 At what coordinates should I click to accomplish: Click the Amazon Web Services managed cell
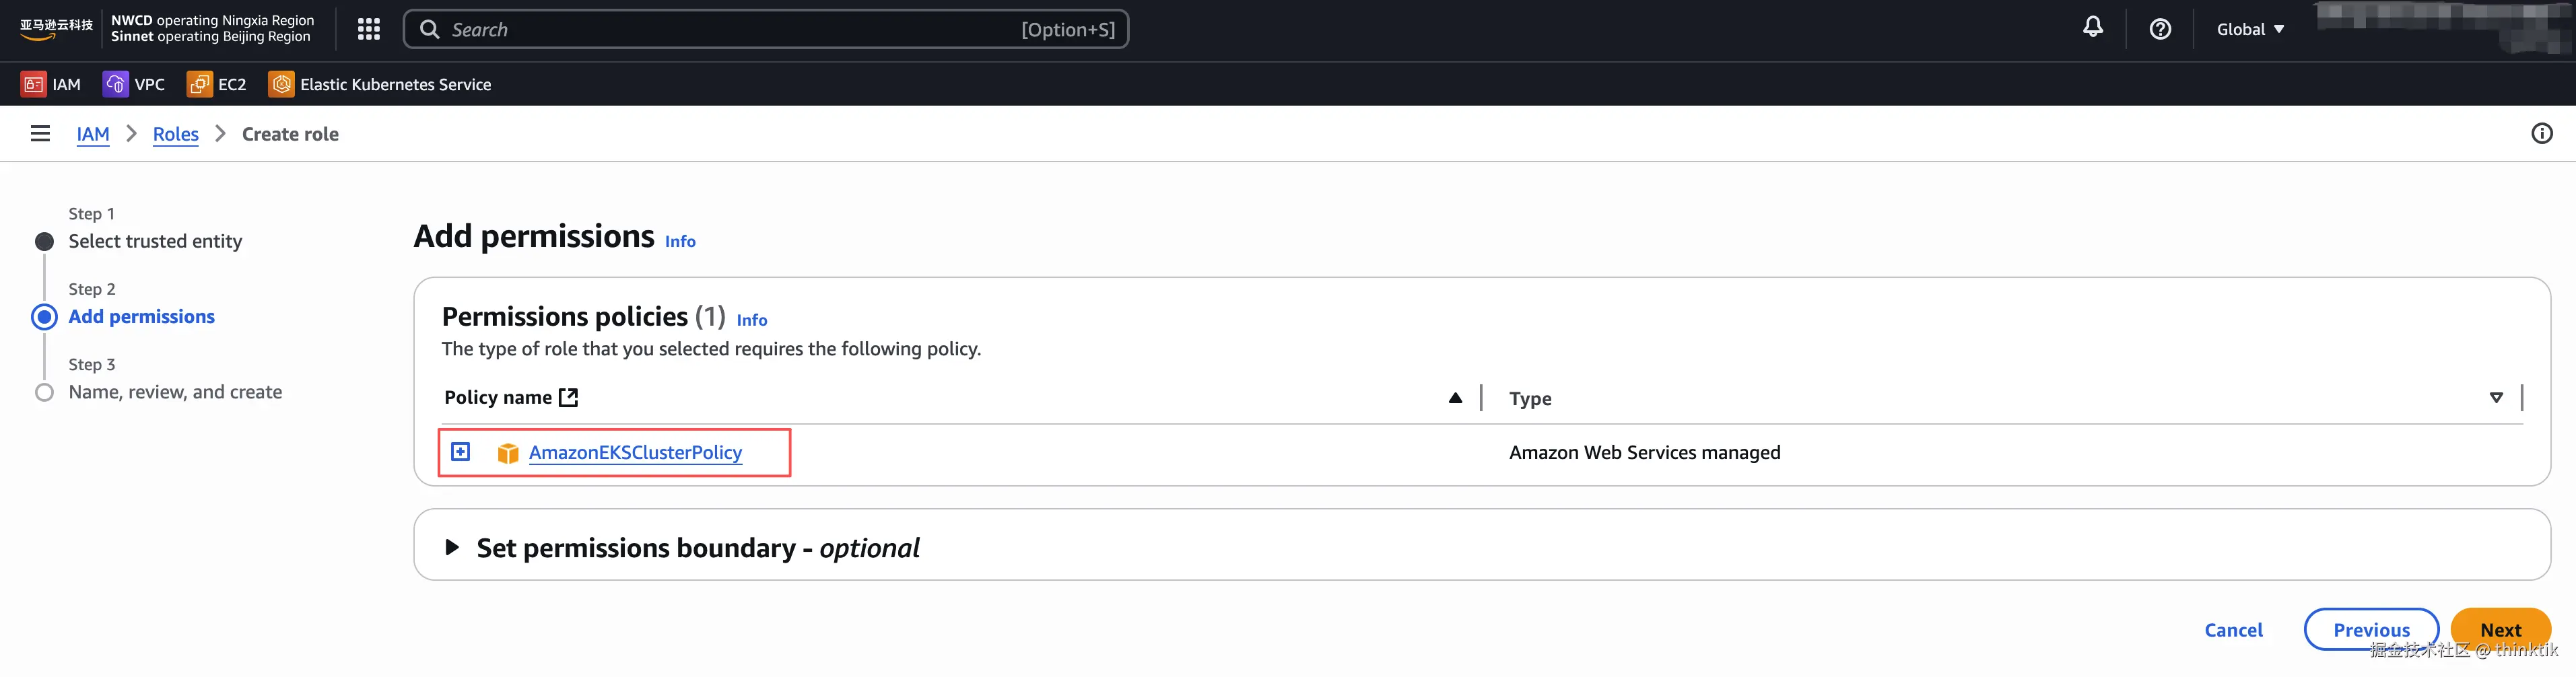point(1644,452)
